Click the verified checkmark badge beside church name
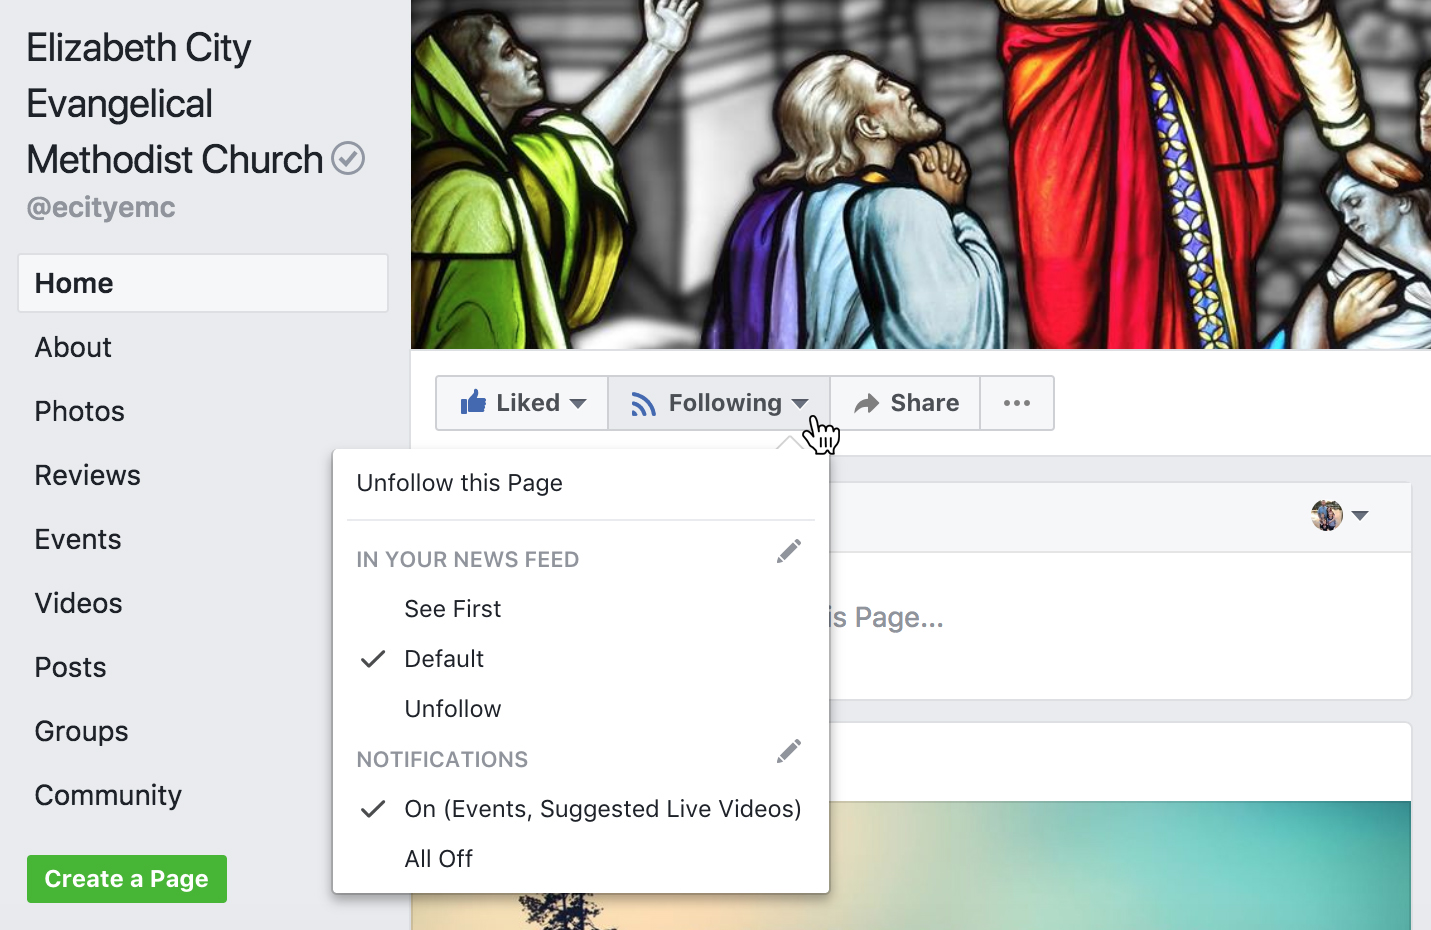 point(348,158)
